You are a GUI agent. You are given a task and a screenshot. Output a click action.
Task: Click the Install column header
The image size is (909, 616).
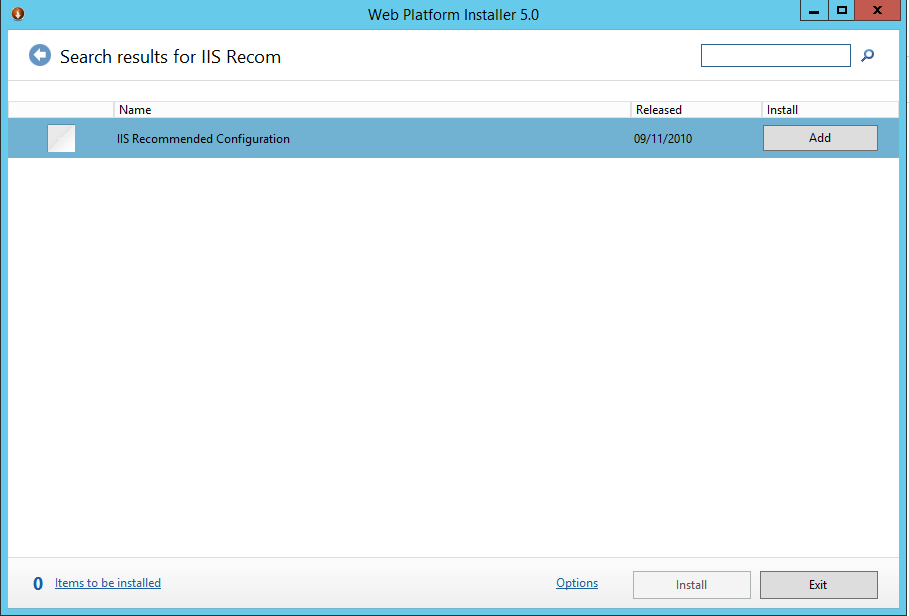(782, 110)
